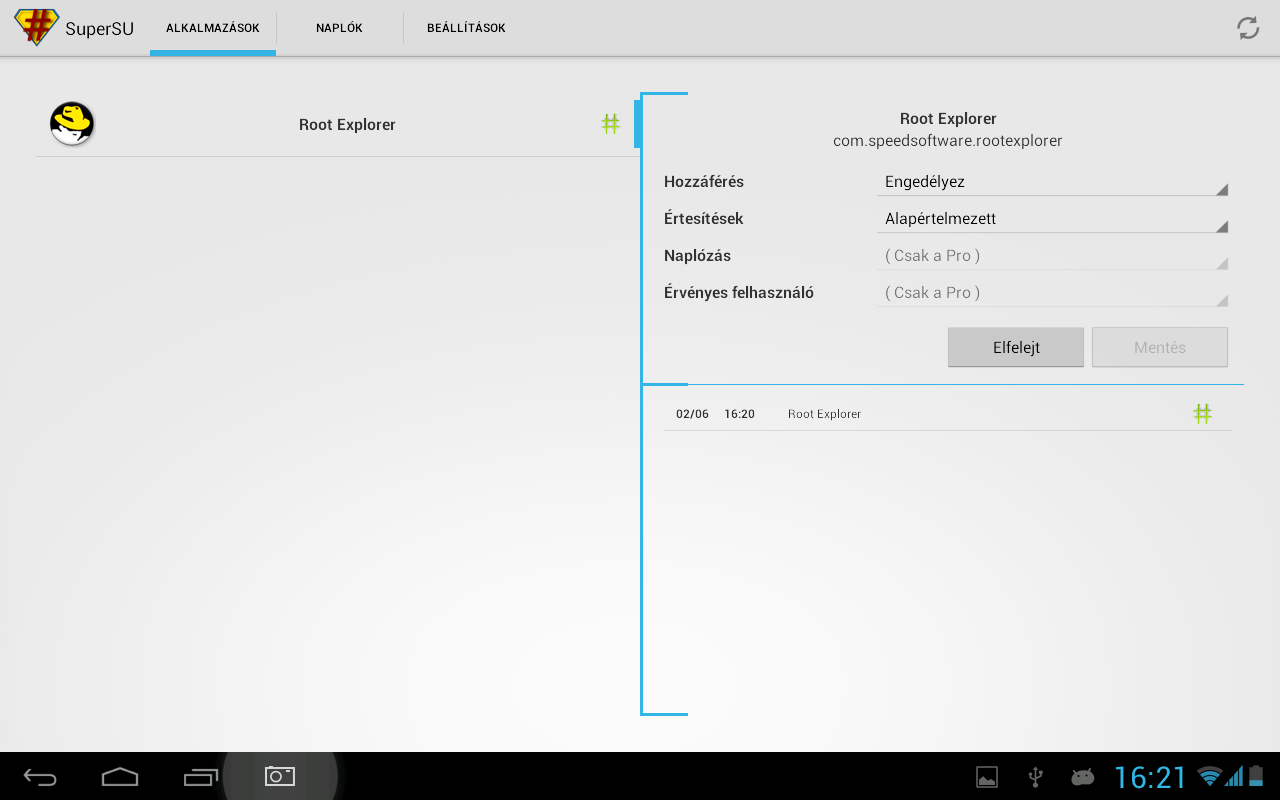The height and width of the screenshot is (800, 1280).
Task: Open Hozzáférés dropdown showing Engedélyez
Action: (1052, 182)
